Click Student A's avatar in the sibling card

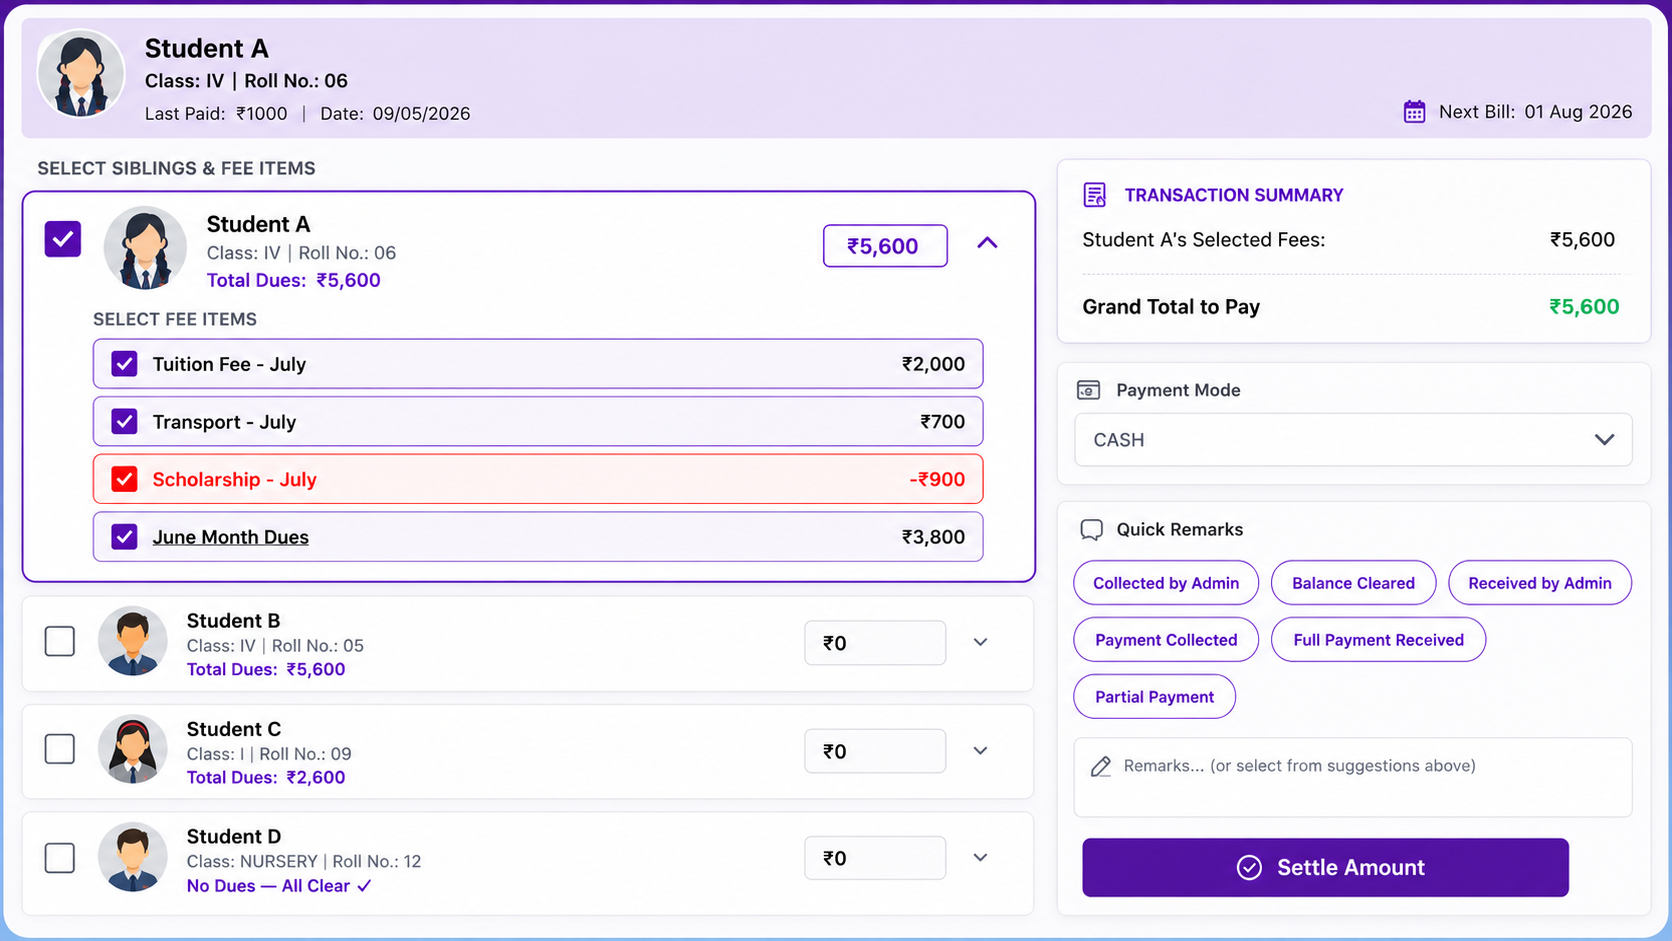click(145, 248)
